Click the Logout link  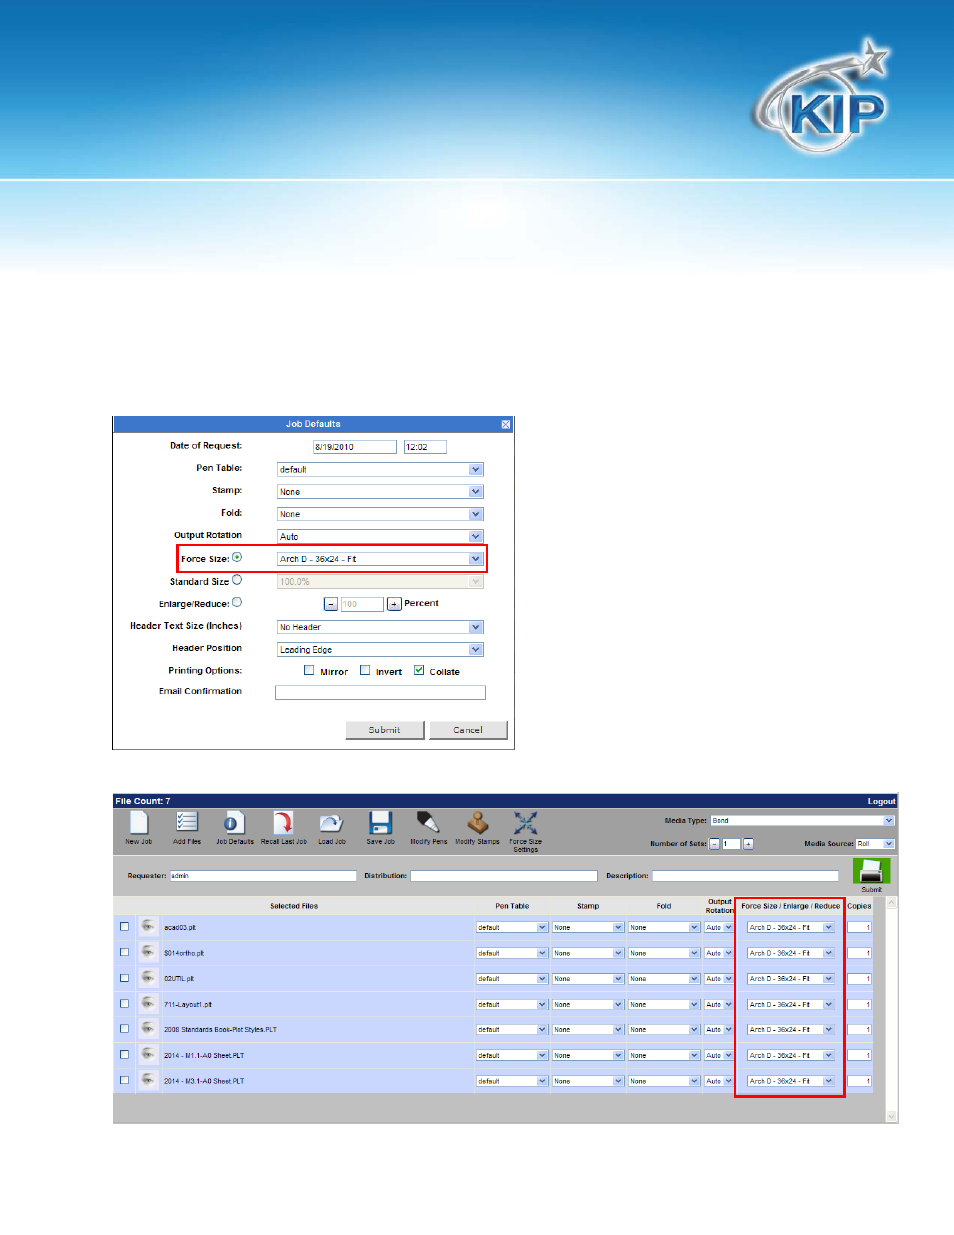tap(881, 801)
